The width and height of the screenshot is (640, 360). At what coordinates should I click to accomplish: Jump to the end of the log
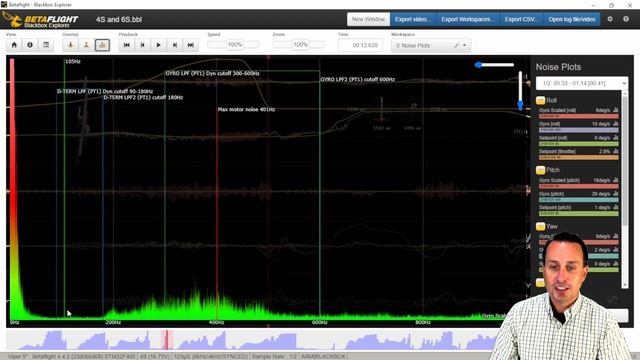click(x=191, y=45)
